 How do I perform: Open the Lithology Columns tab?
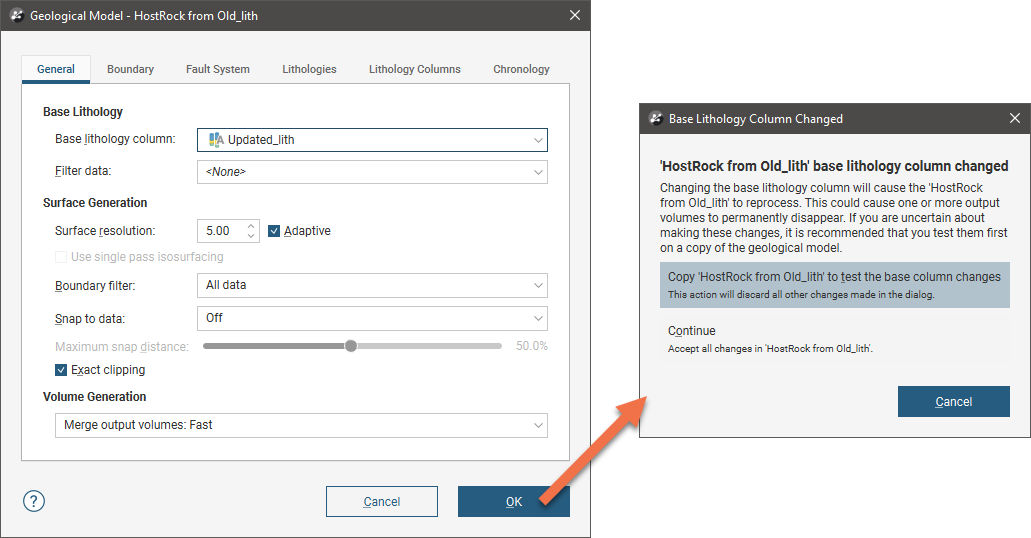coord(414,69)
